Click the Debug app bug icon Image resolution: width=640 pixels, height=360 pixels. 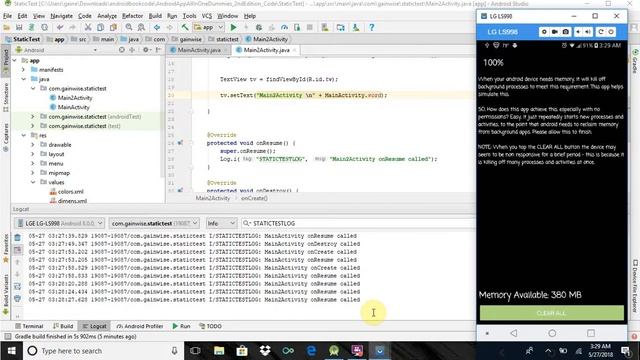pyautogui.click(x=258, y=27)
